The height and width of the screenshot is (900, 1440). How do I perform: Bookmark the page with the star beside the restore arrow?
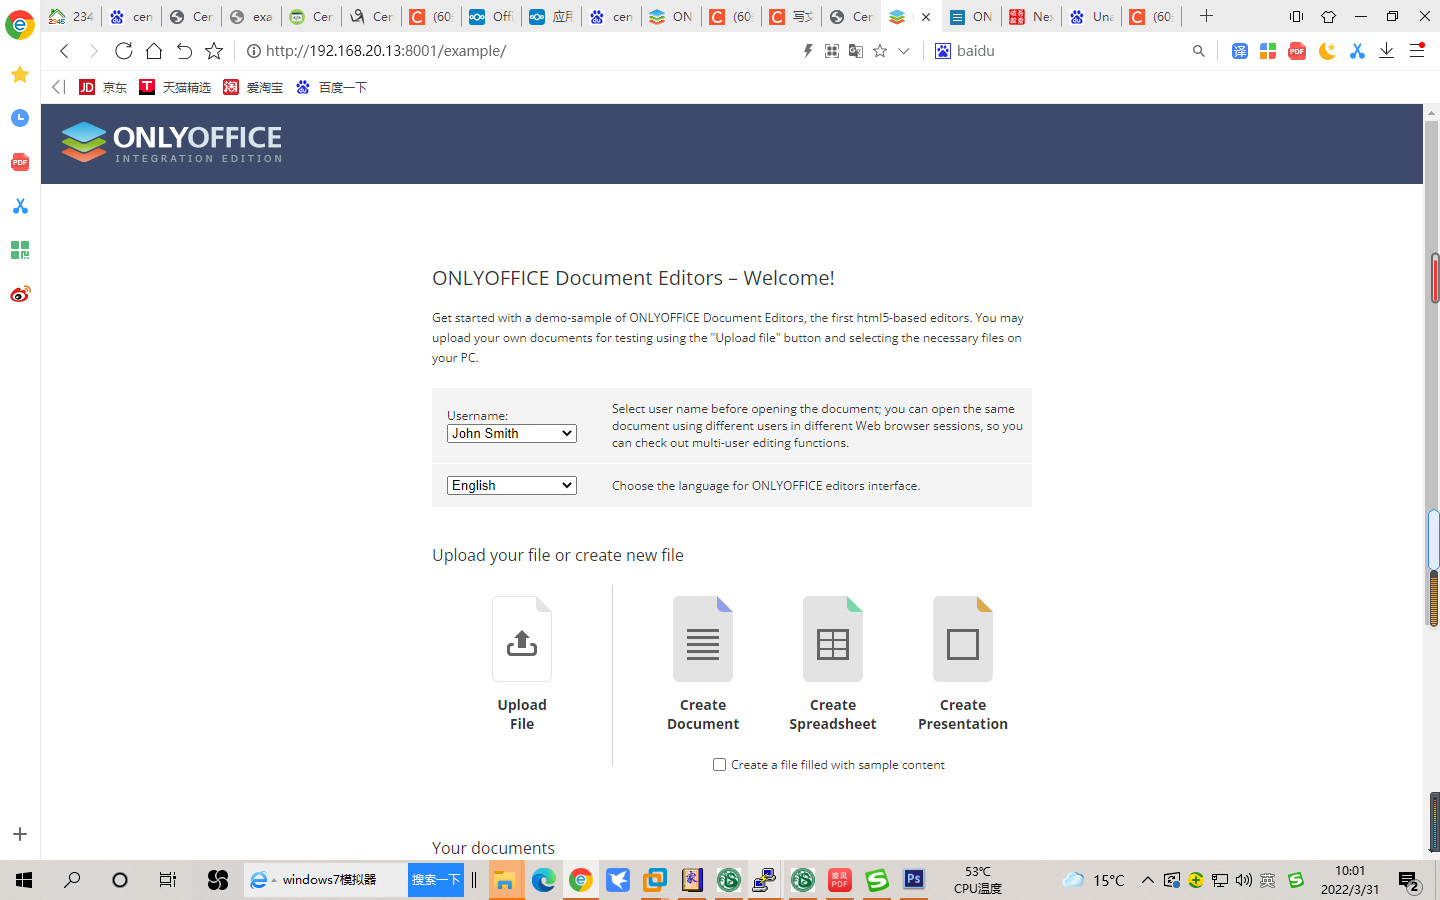point(214,51)
